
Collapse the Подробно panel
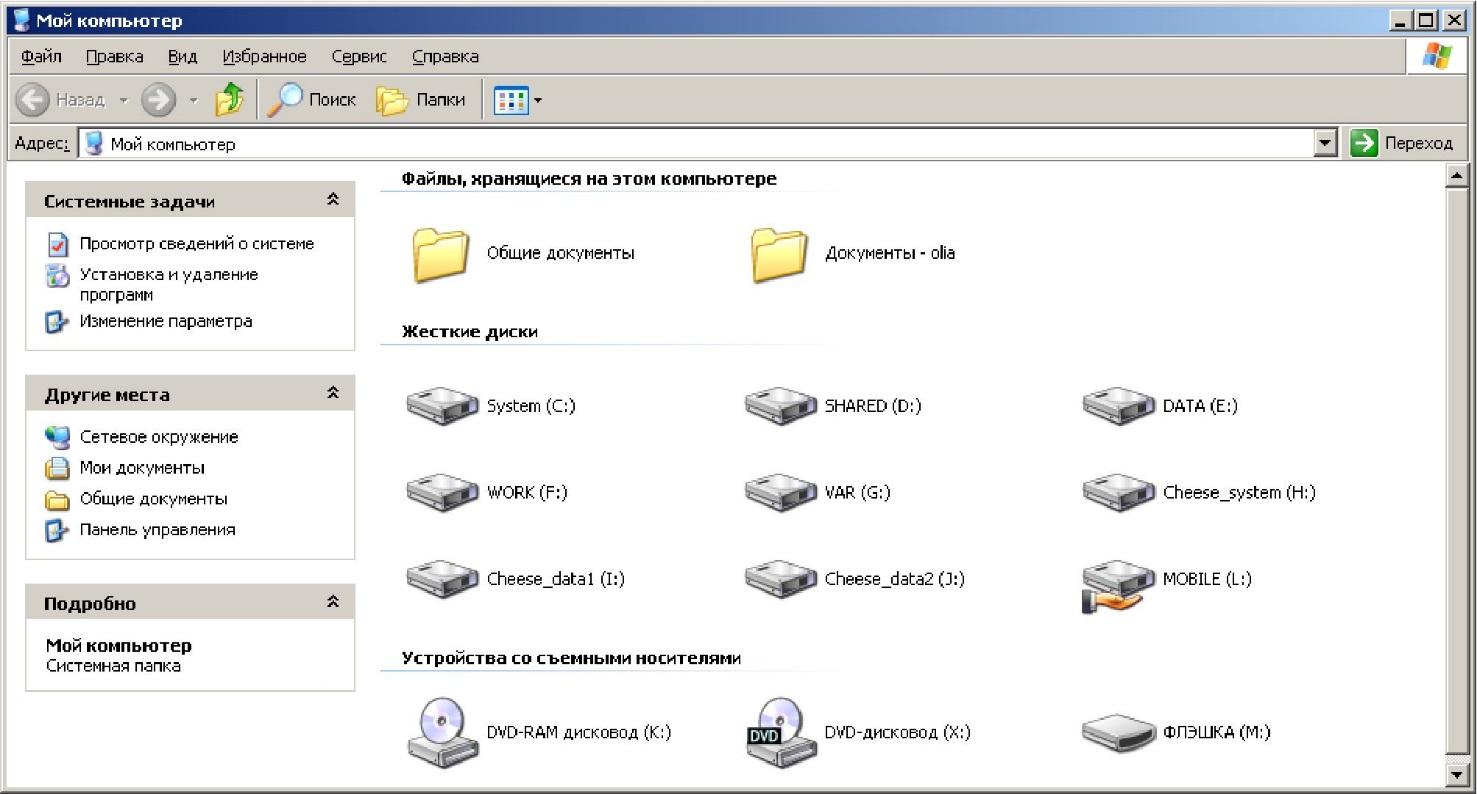tap(333, 602)
